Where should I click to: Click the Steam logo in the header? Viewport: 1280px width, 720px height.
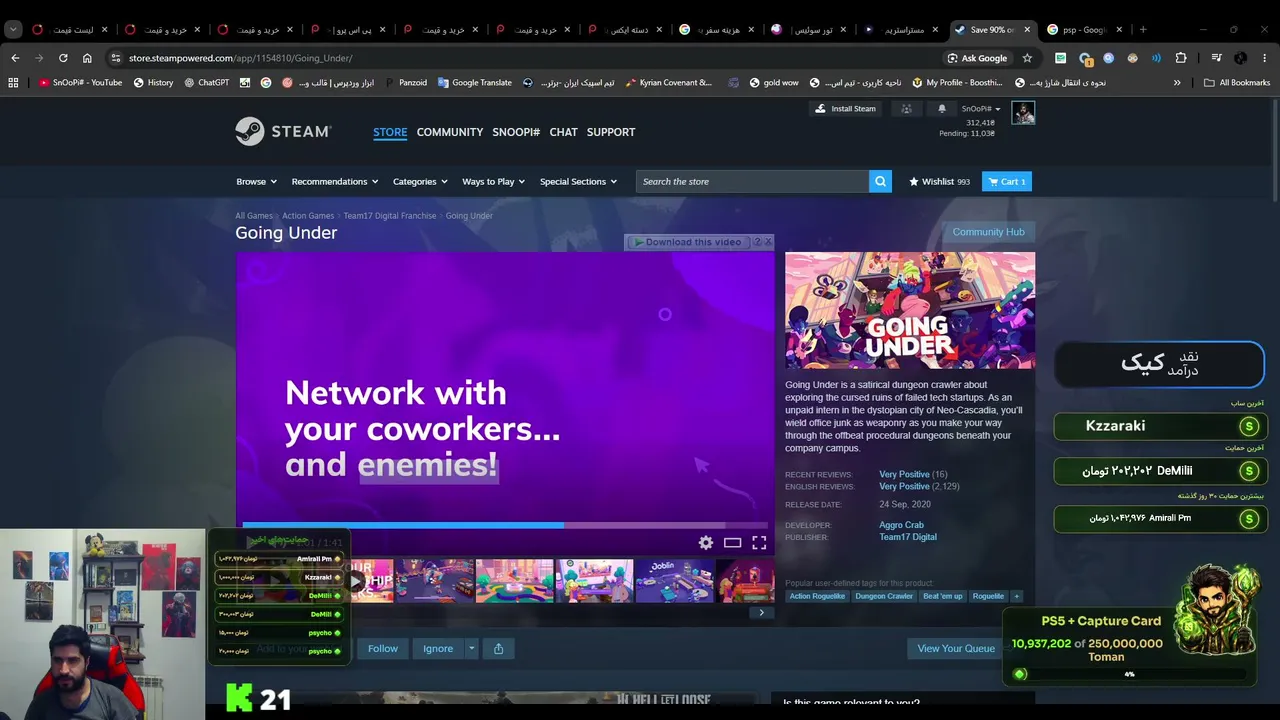pyautogui.click(x=283, y=131)
